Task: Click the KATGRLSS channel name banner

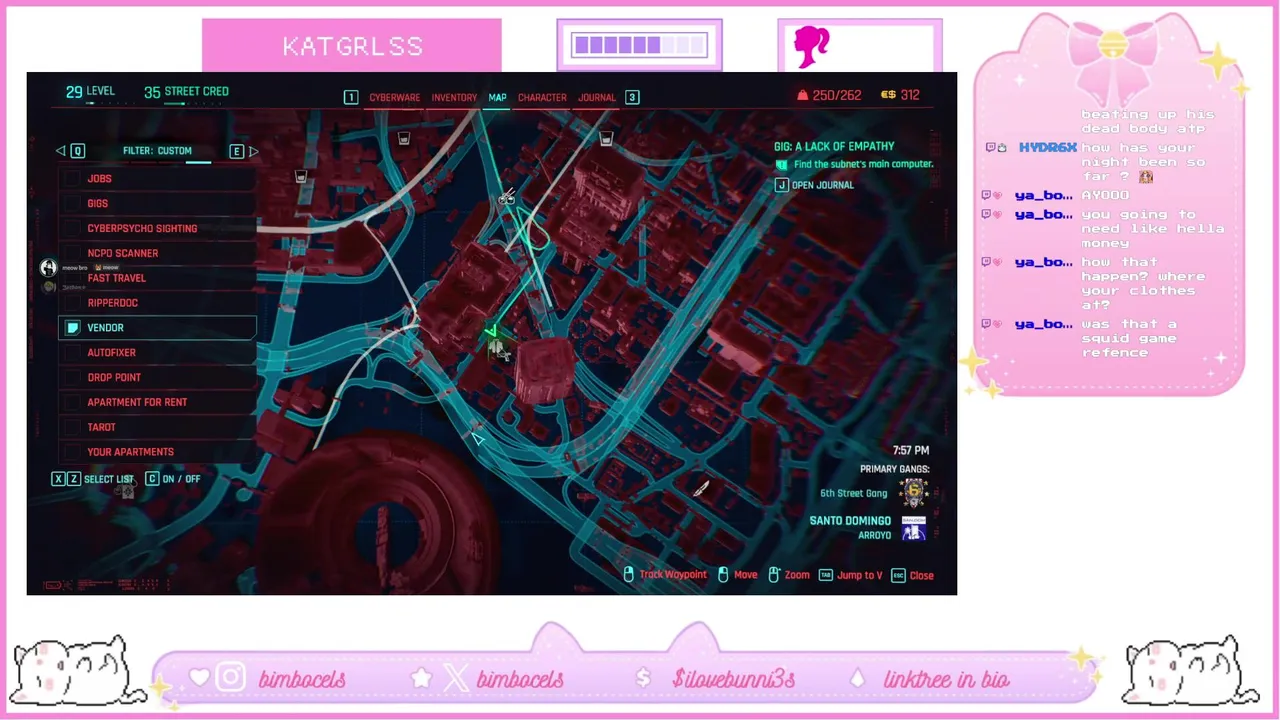Action: point(352,46)
